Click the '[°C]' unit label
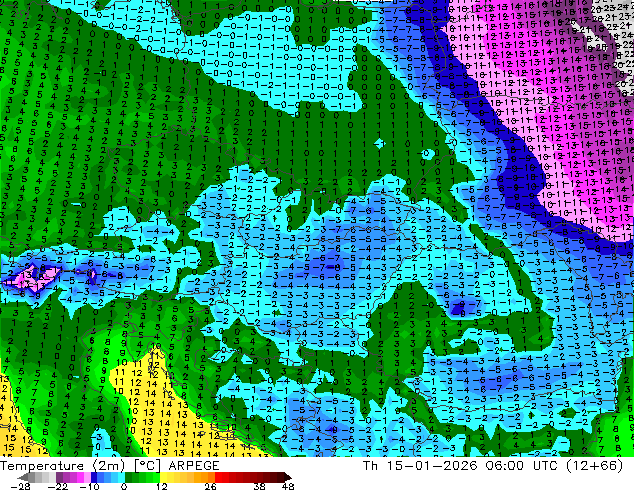 [x=147, y=466]
